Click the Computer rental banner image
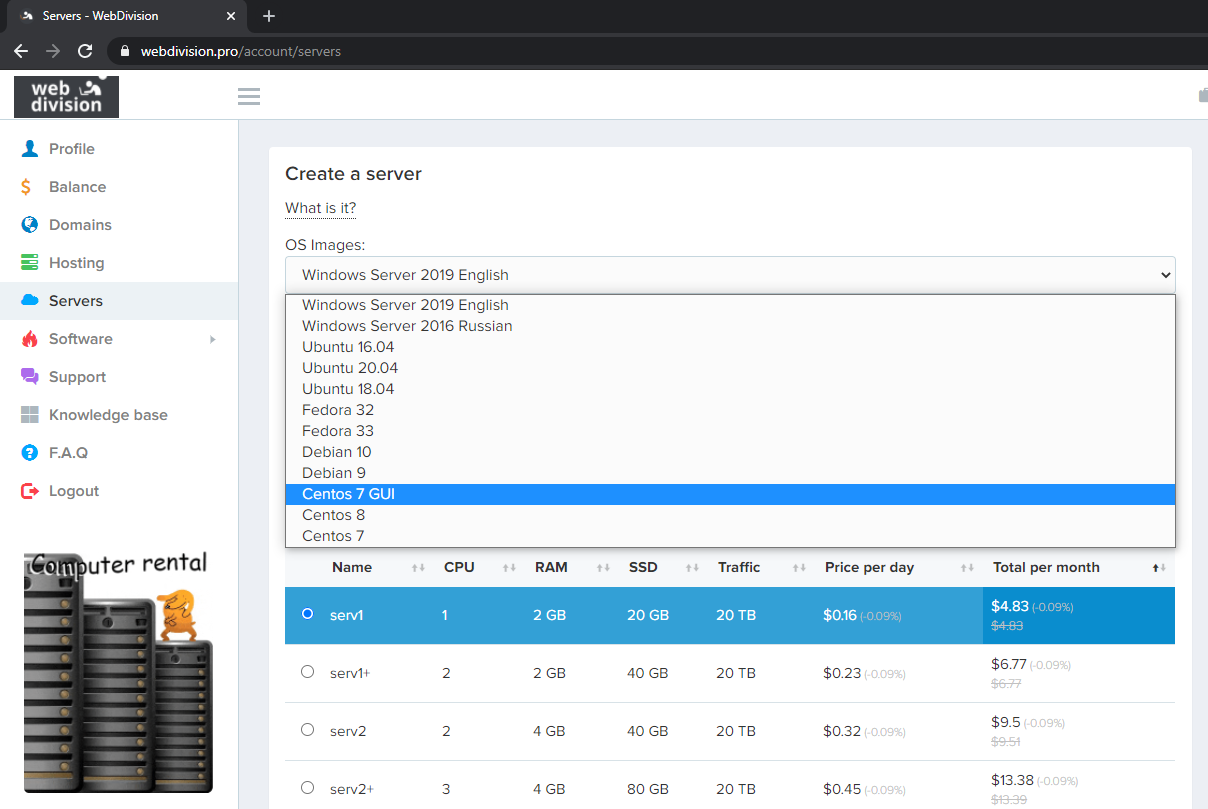 tap(118, 670)
